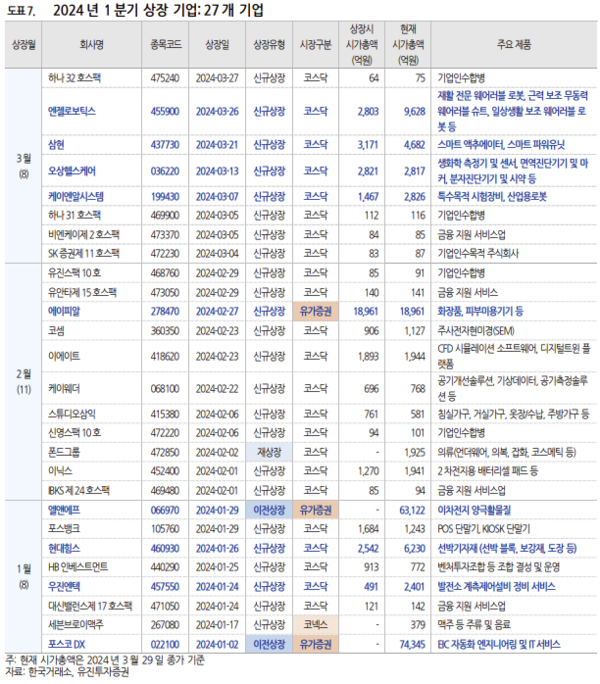Click stock code 036220
This screenshot has height=684, width=600.
(165, 171)
